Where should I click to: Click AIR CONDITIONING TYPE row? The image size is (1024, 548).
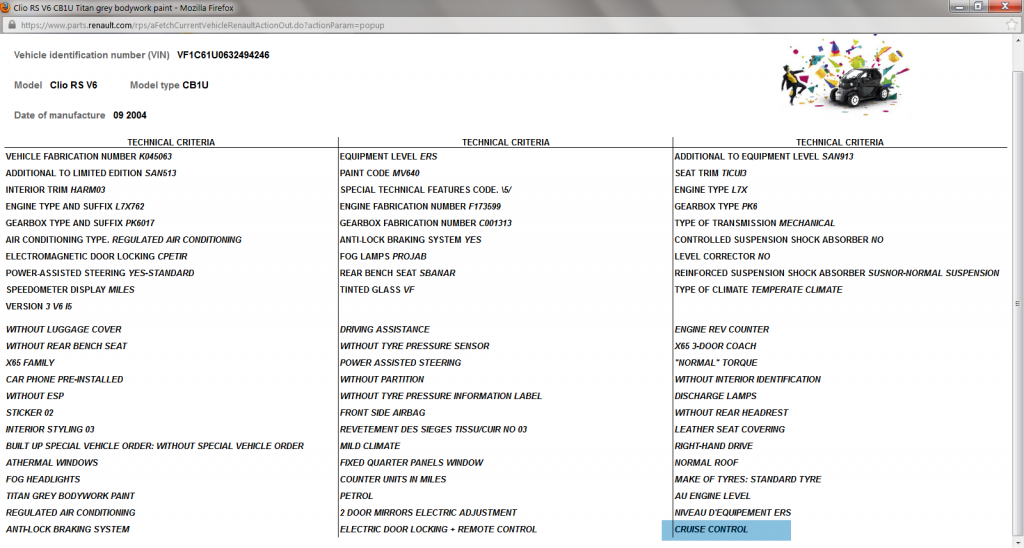[123, 240]
